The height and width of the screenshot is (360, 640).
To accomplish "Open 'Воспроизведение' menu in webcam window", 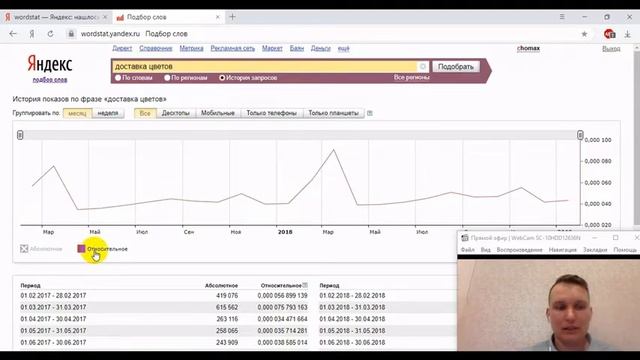I will click(519, 249).
